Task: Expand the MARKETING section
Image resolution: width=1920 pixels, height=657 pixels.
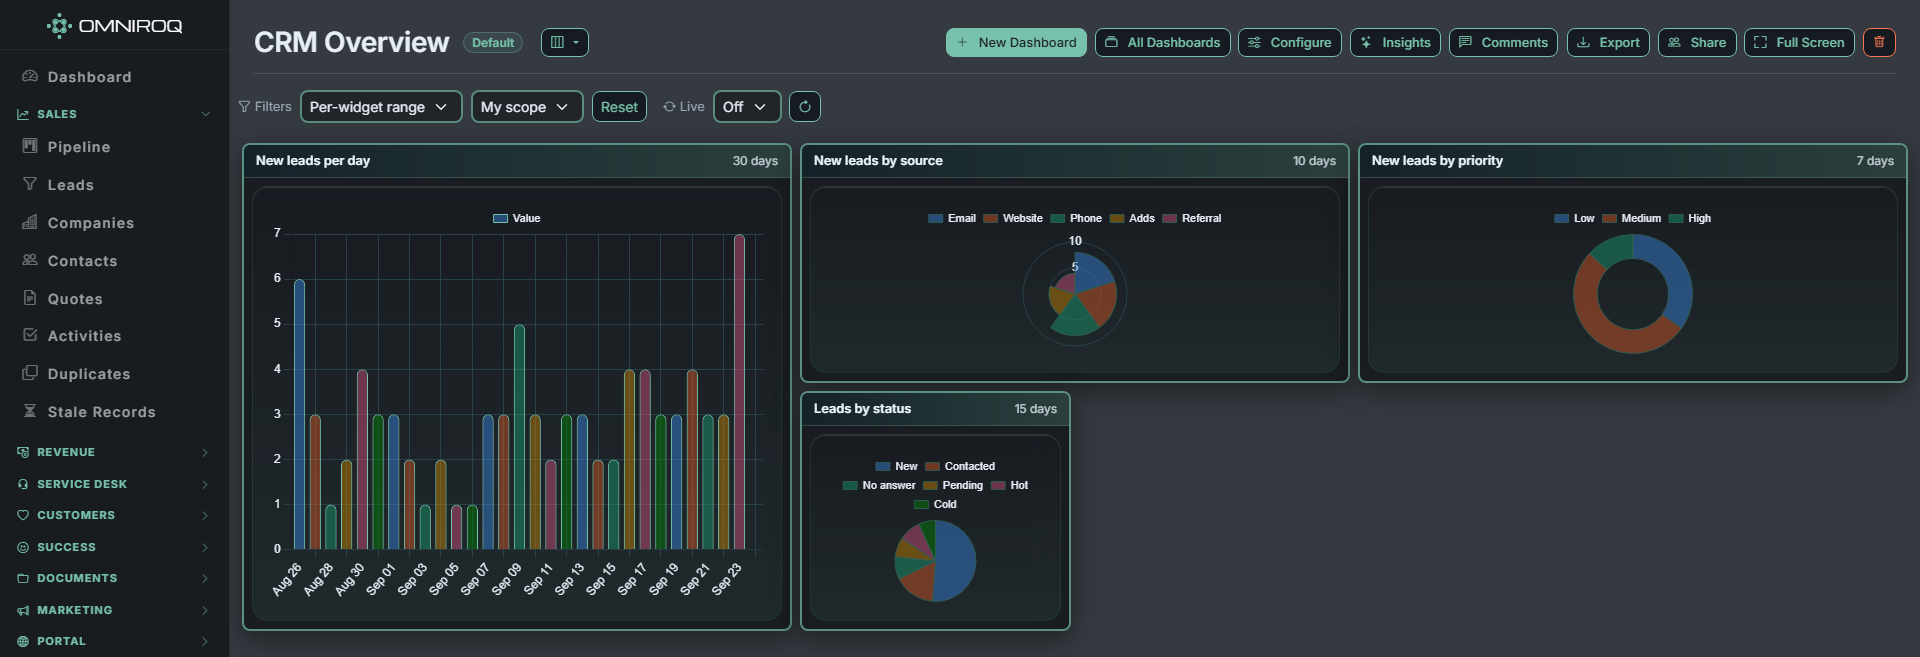Action: coord(114,610)
